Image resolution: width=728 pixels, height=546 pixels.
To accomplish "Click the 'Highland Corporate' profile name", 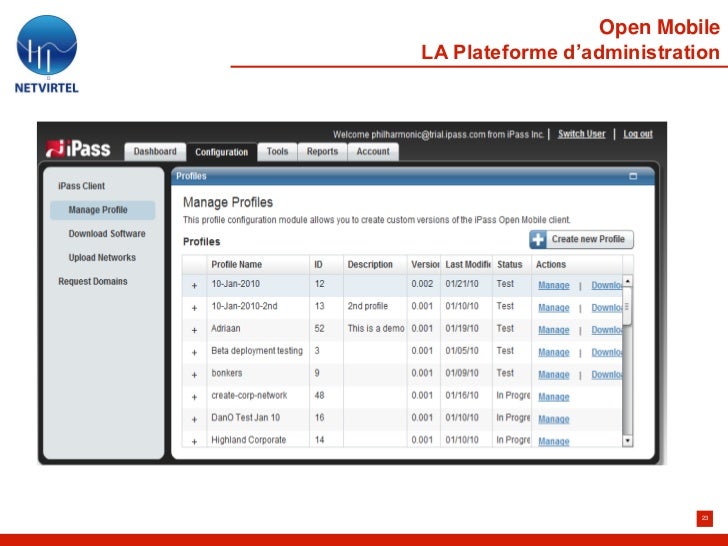I will tap(248, 440).
